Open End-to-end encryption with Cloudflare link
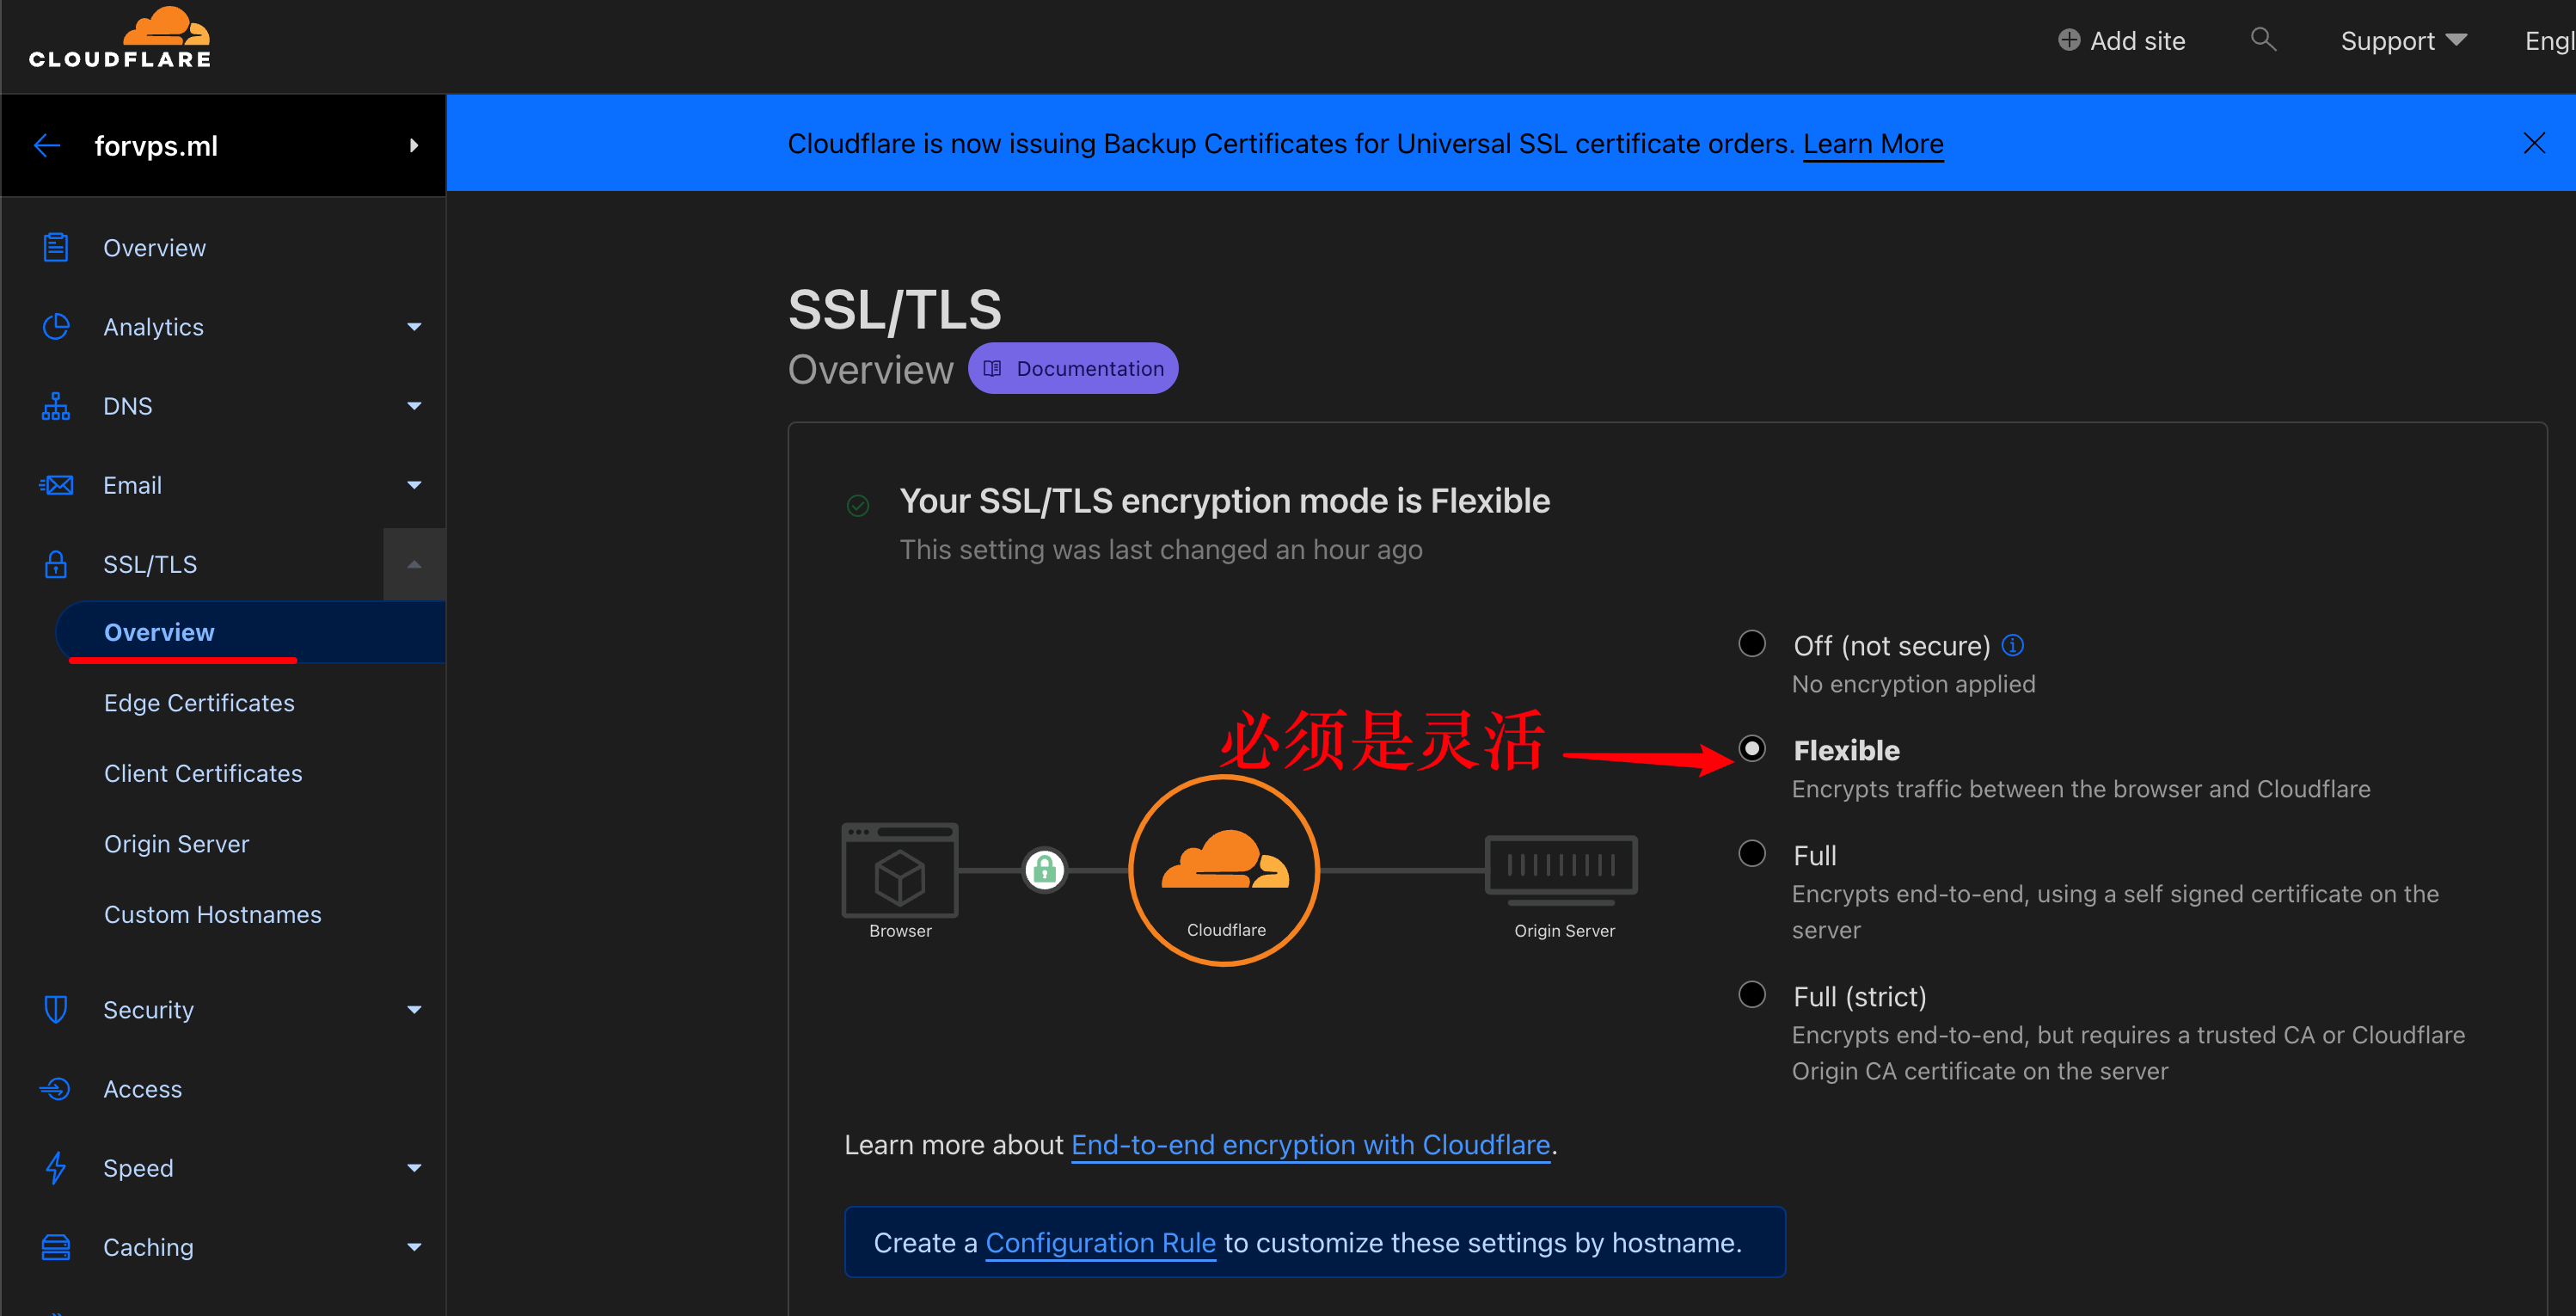The image size is (2576, 1316). 1310,1144
